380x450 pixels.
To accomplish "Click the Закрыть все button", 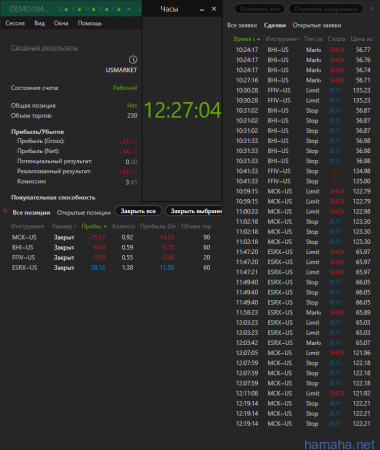I will [x=138, y=211].
